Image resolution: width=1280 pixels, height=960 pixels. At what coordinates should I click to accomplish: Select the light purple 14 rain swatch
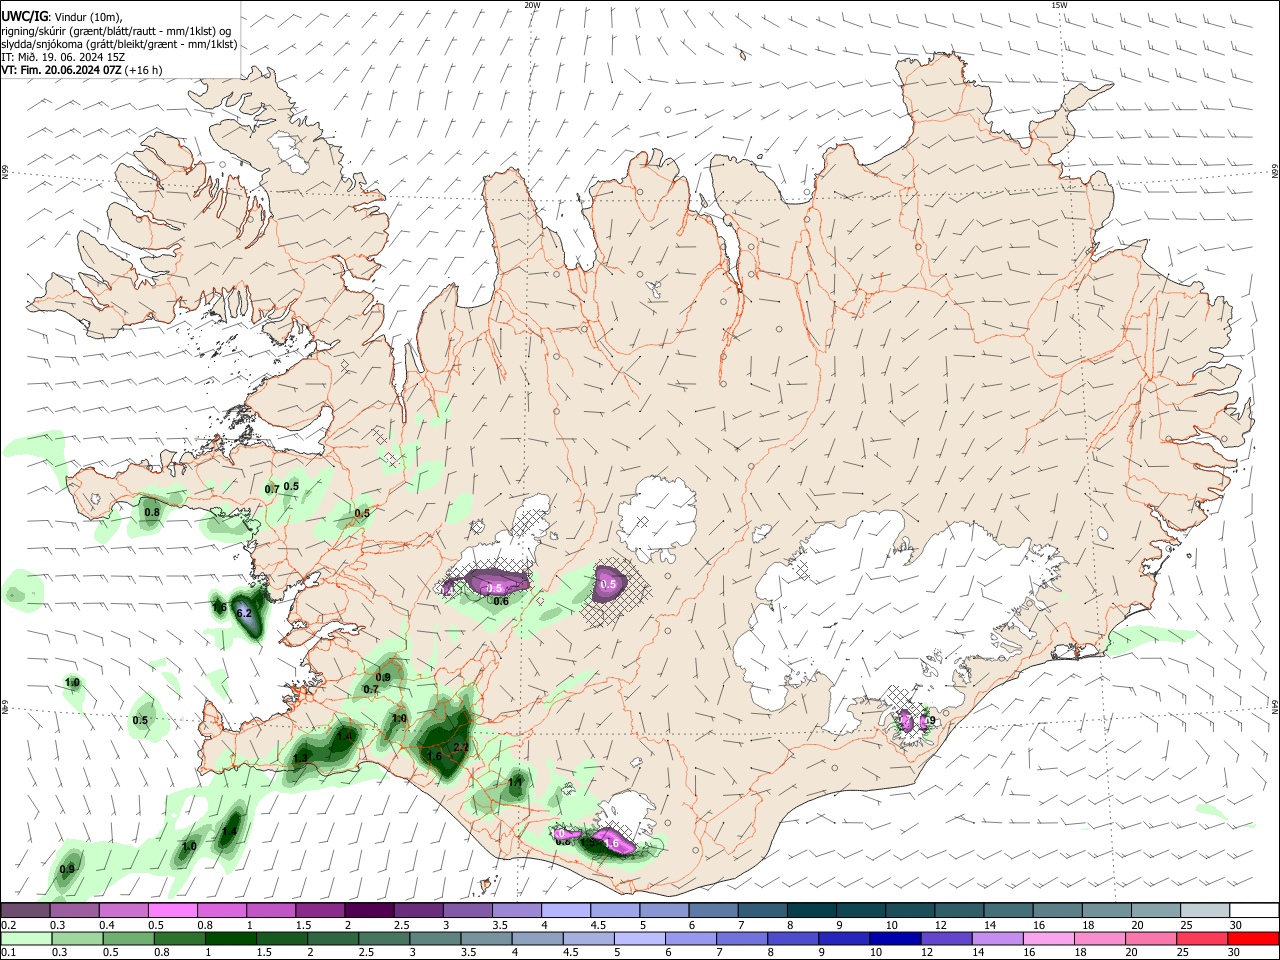click(998, 939)
